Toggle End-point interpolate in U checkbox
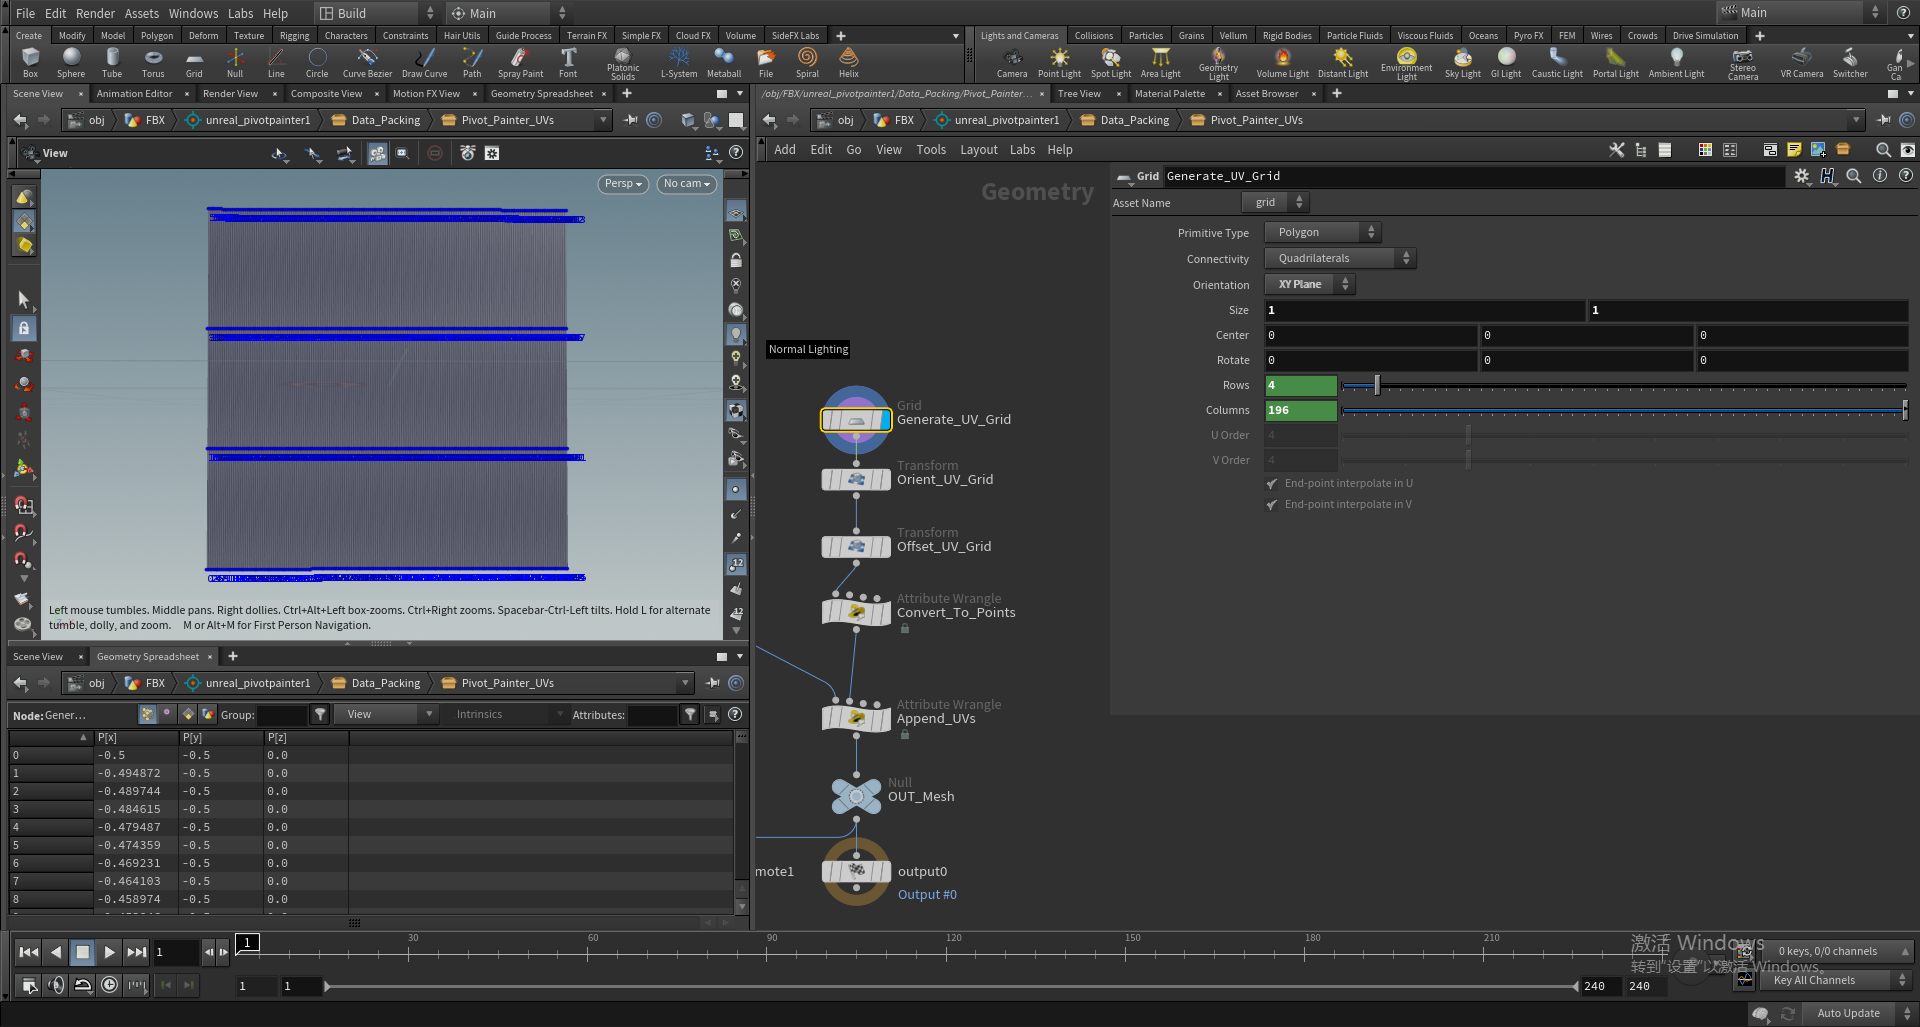 tap(1272, 484)
